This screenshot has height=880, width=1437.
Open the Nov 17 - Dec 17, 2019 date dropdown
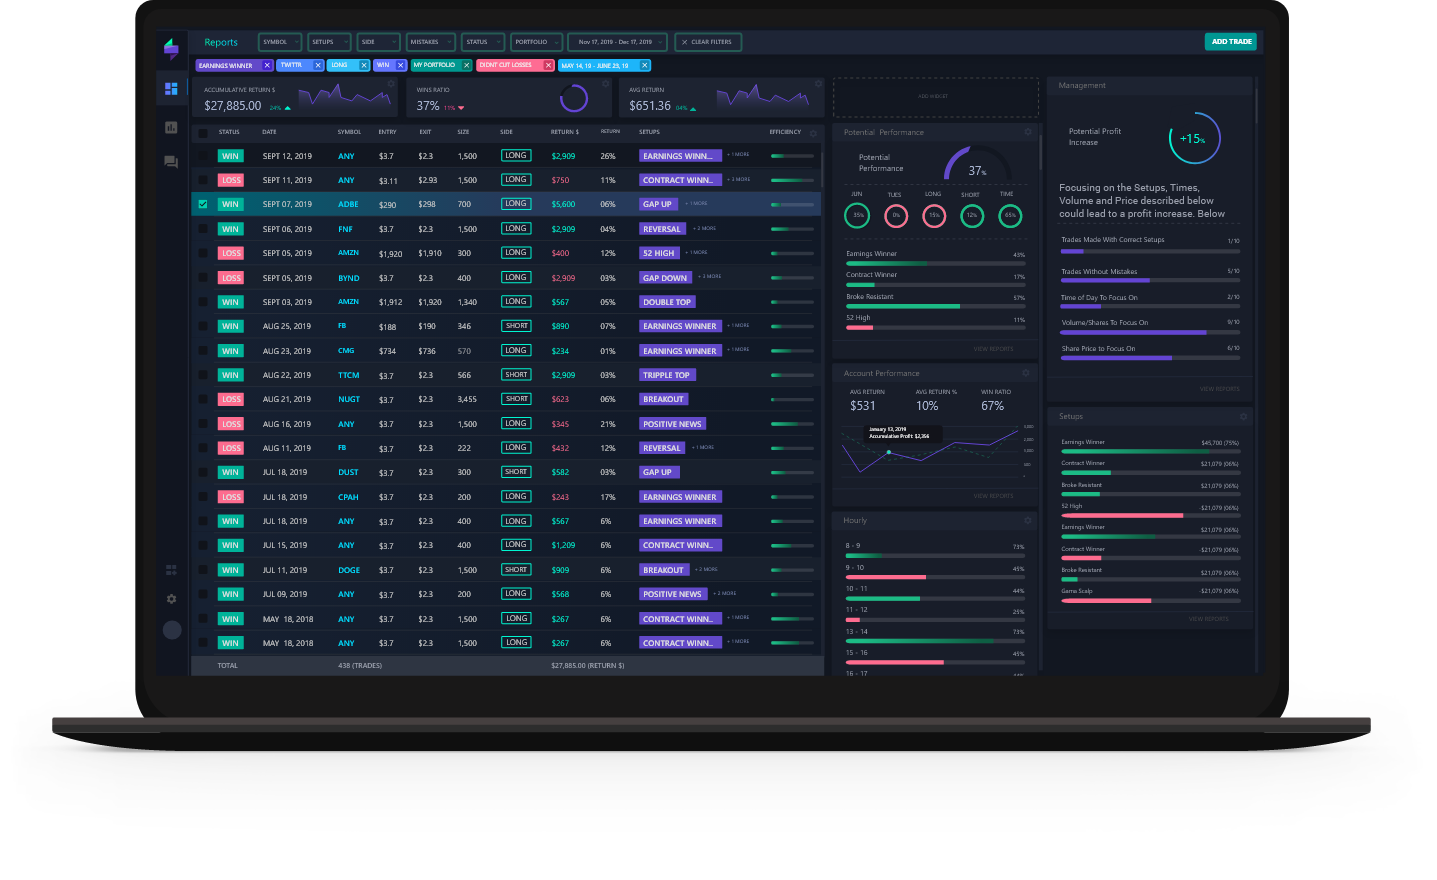pos(619,42)
